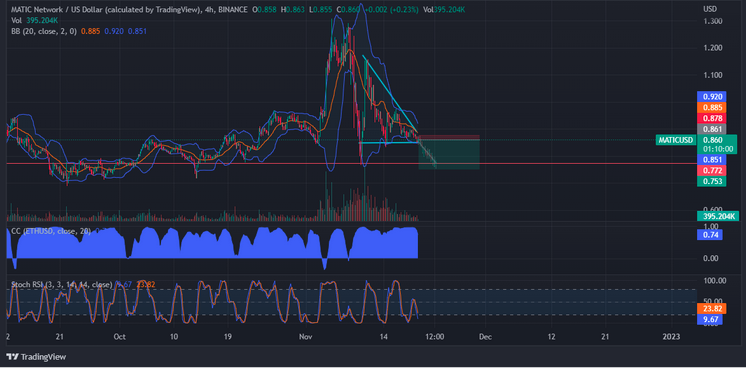Click the USD currency label on price axis
The height and width of the screenshot is (369, 746).
(709, 9)
